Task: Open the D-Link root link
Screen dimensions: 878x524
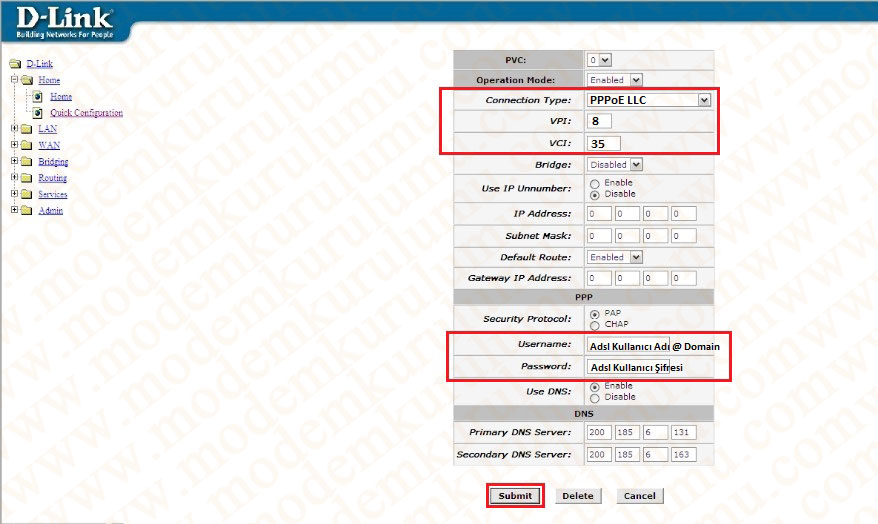Action: (x=40, y=64)
